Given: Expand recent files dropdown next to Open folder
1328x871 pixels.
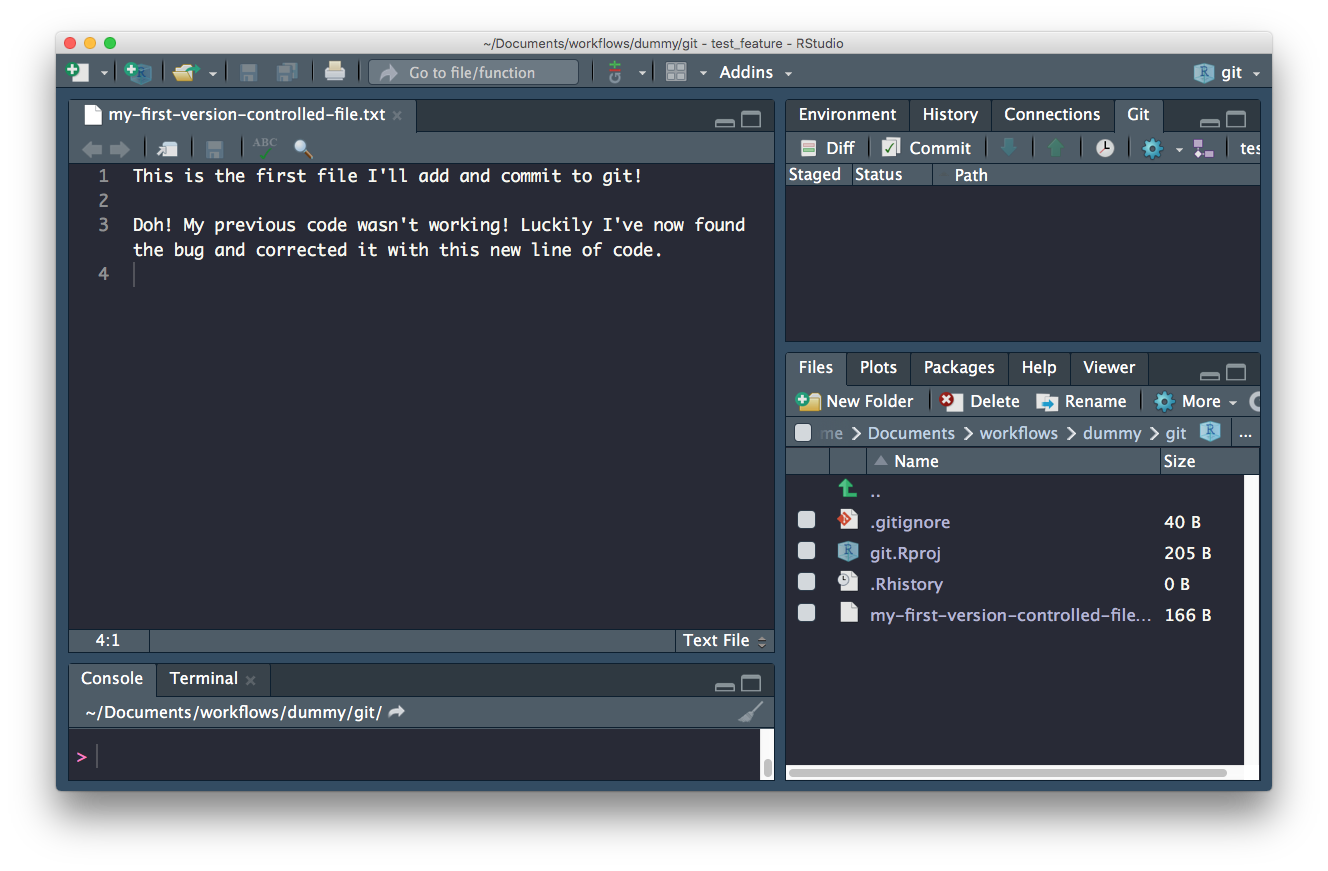Looking at the screenshot, I should 213,73.
